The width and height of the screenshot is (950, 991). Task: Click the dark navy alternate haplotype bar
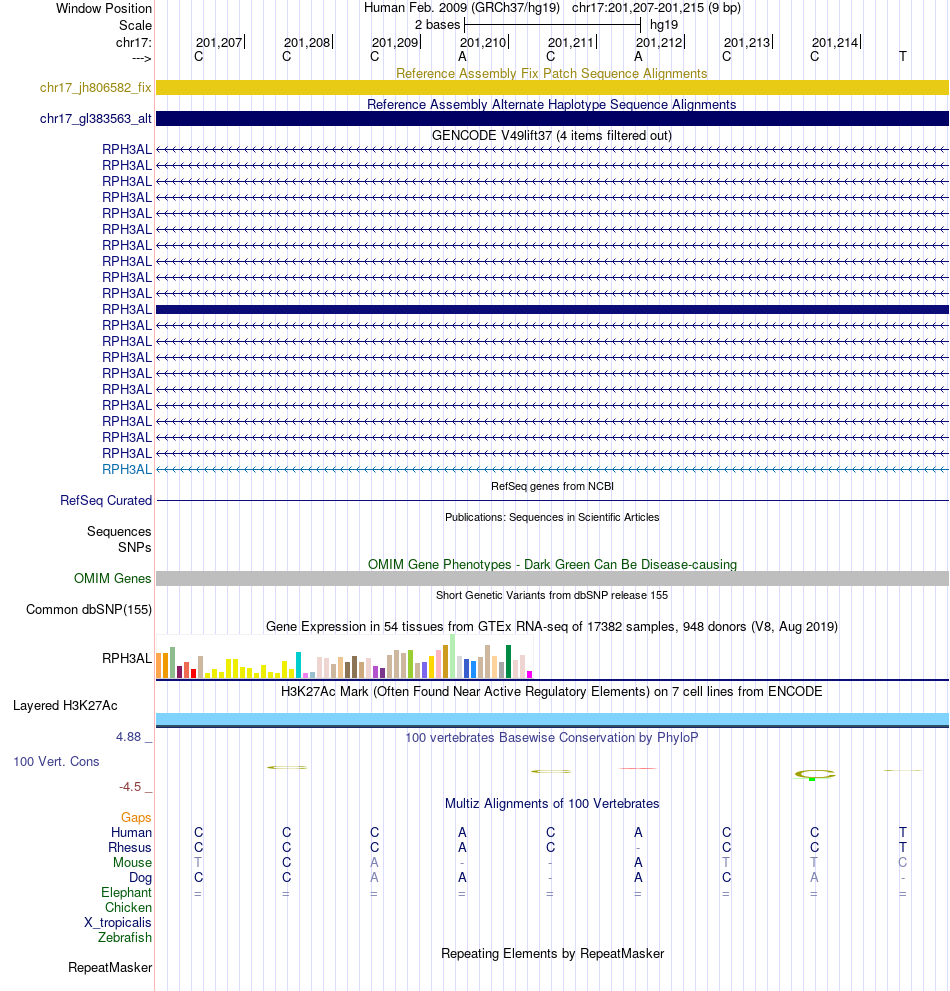(552, 118)
